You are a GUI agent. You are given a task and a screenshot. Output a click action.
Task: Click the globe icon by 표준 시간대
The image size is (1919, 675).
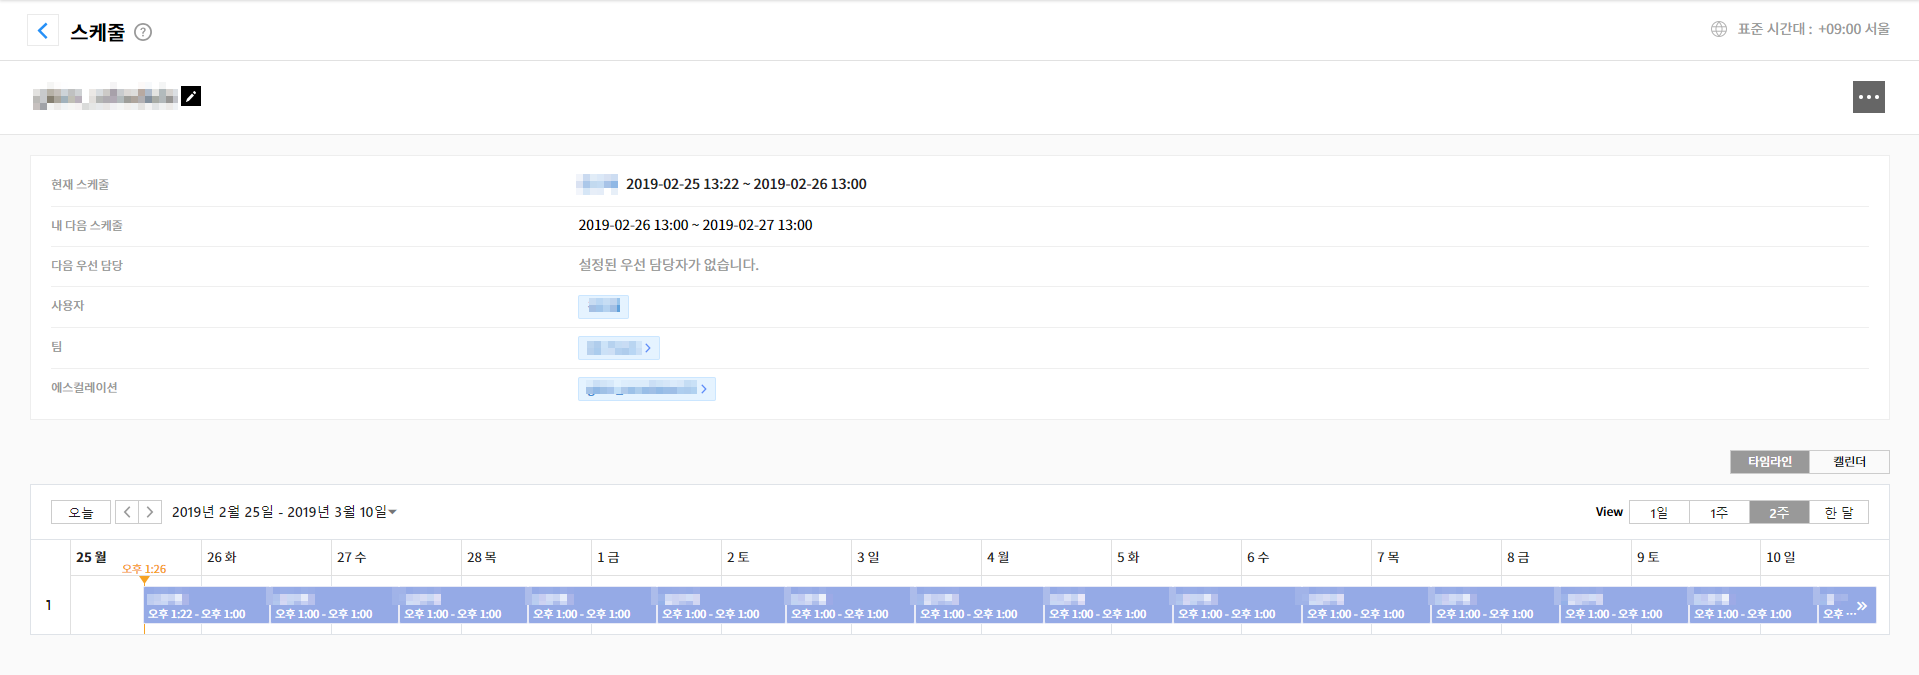[1718, 29]
